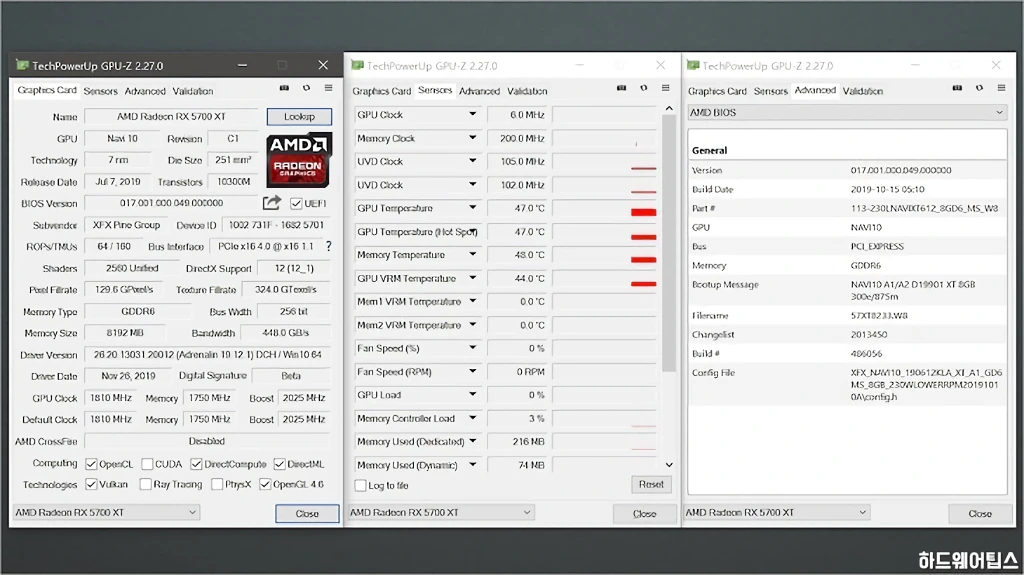Open GPU selector dropdown in Sensors window

441,512
